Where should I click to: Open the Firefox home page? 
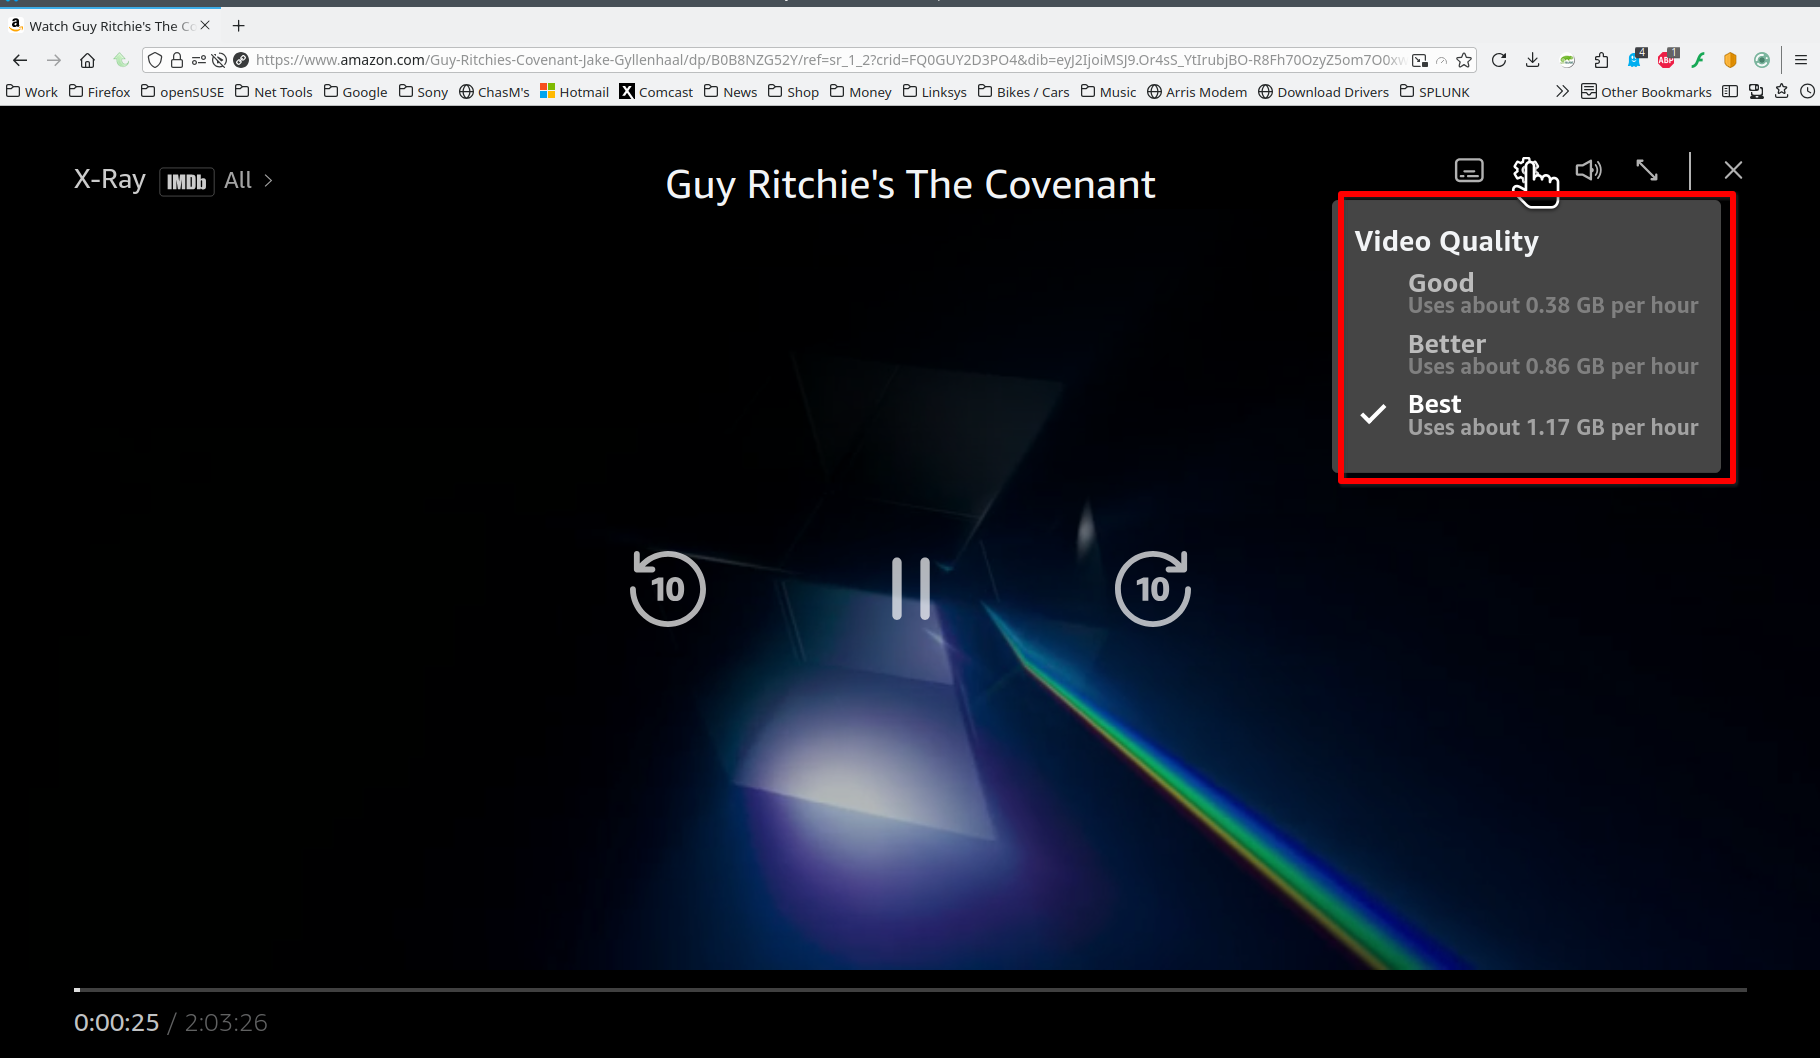click(x=88, y=60)
